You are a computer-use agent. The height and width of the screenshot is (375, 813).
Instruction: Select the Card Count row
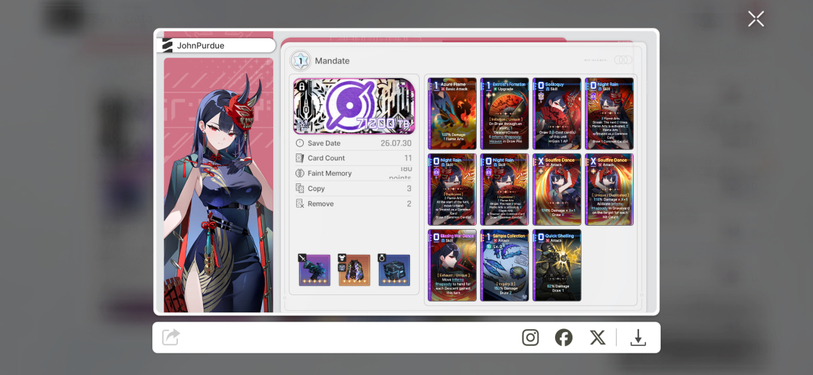(x=354, y=158)
